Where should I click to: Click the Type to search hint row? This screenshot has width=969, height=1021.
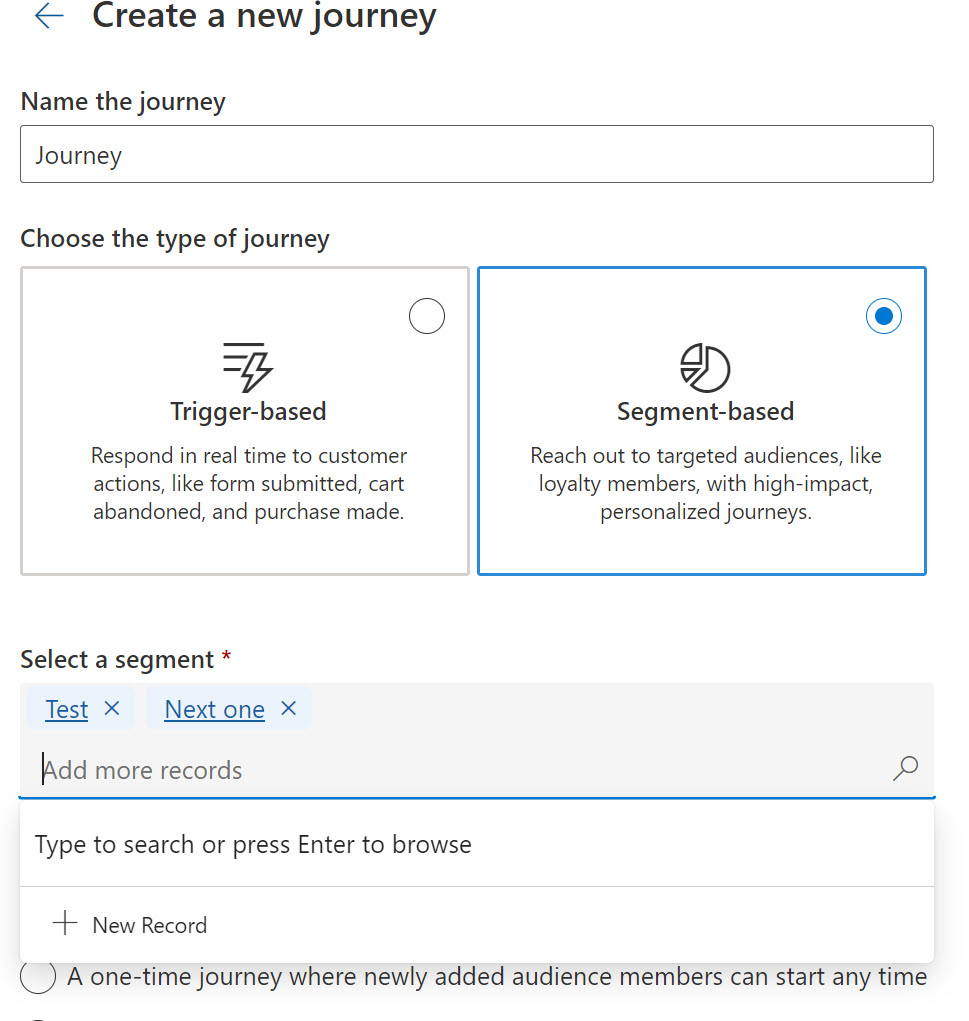[477, 845]
